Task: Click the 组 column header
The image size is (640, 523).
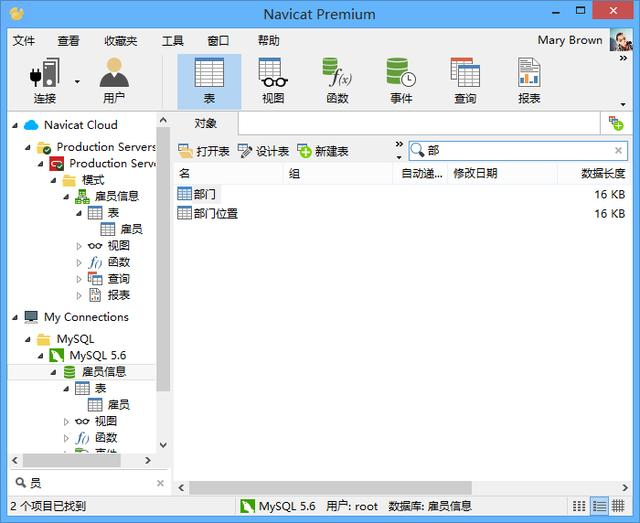Action: pos(338,174)
